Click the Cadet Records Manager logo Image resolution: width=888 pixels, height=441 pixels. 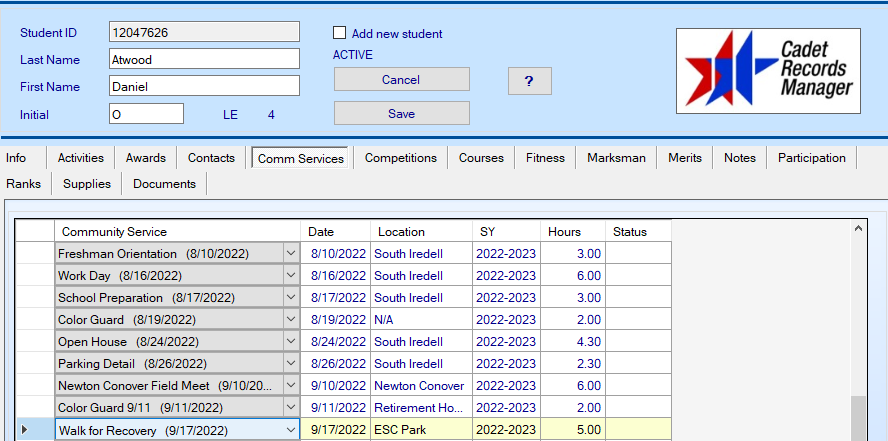click(x=768, y=70)
